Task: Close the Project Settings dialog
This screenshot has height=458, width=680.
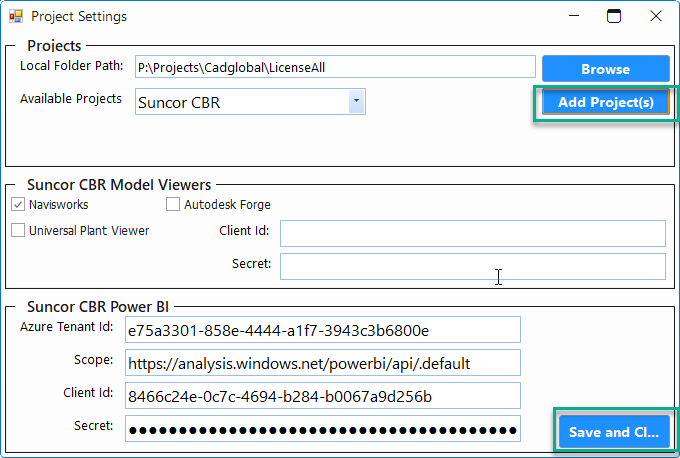Action: [655, 16]
